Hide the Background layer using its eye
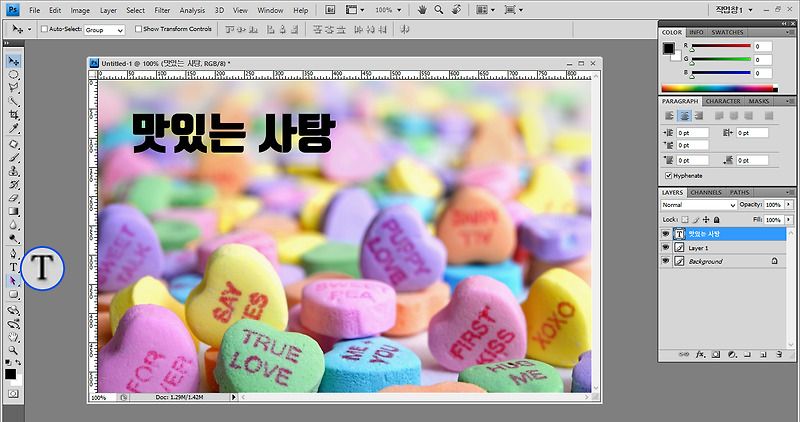The image size is (800, 422). coord(667,261)
